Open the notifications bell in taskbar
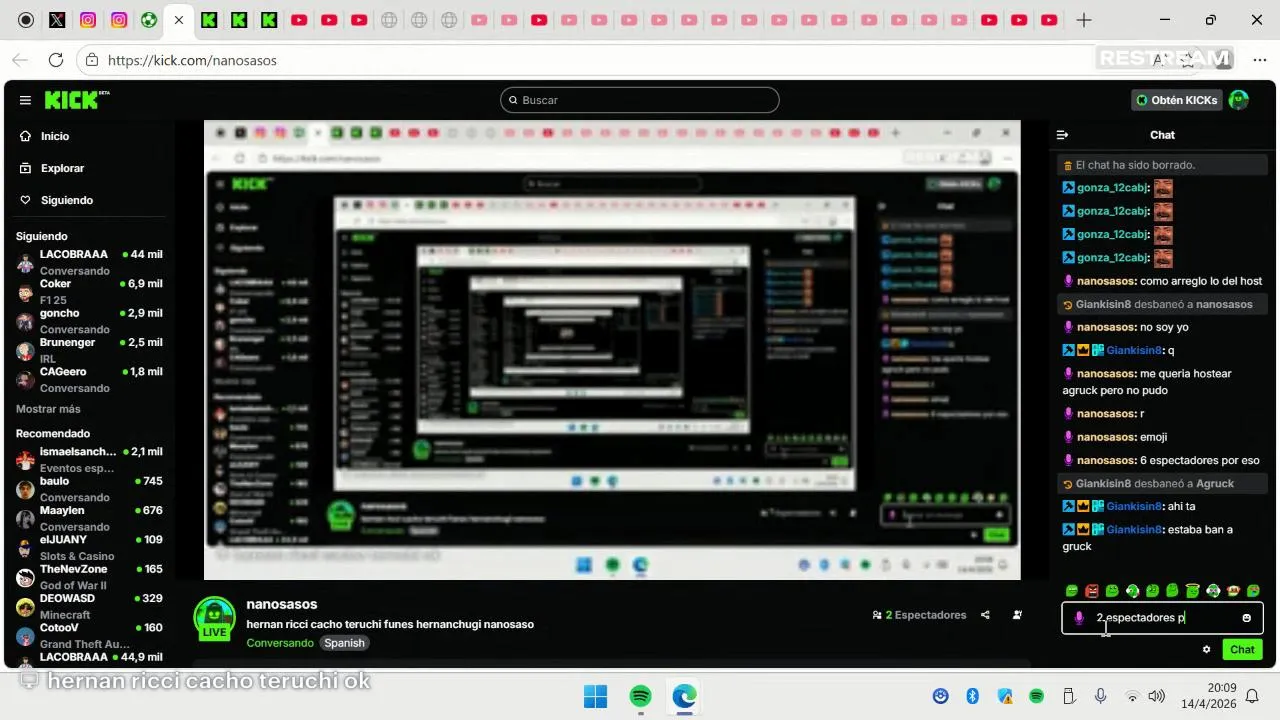Viewport: 1280px width, 720px height. (1252, 696)
